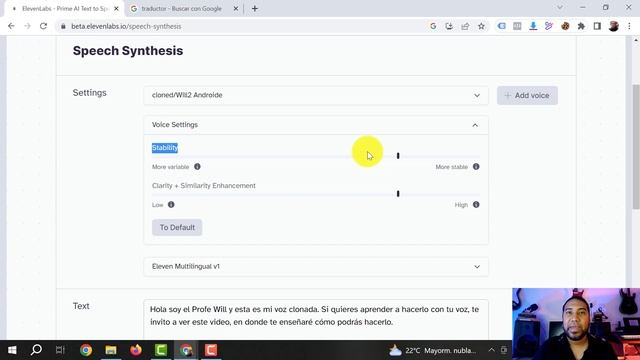This screenshot has width=640, height=360.
Task: Go back in browser history
Action: [x=11, y=26]
